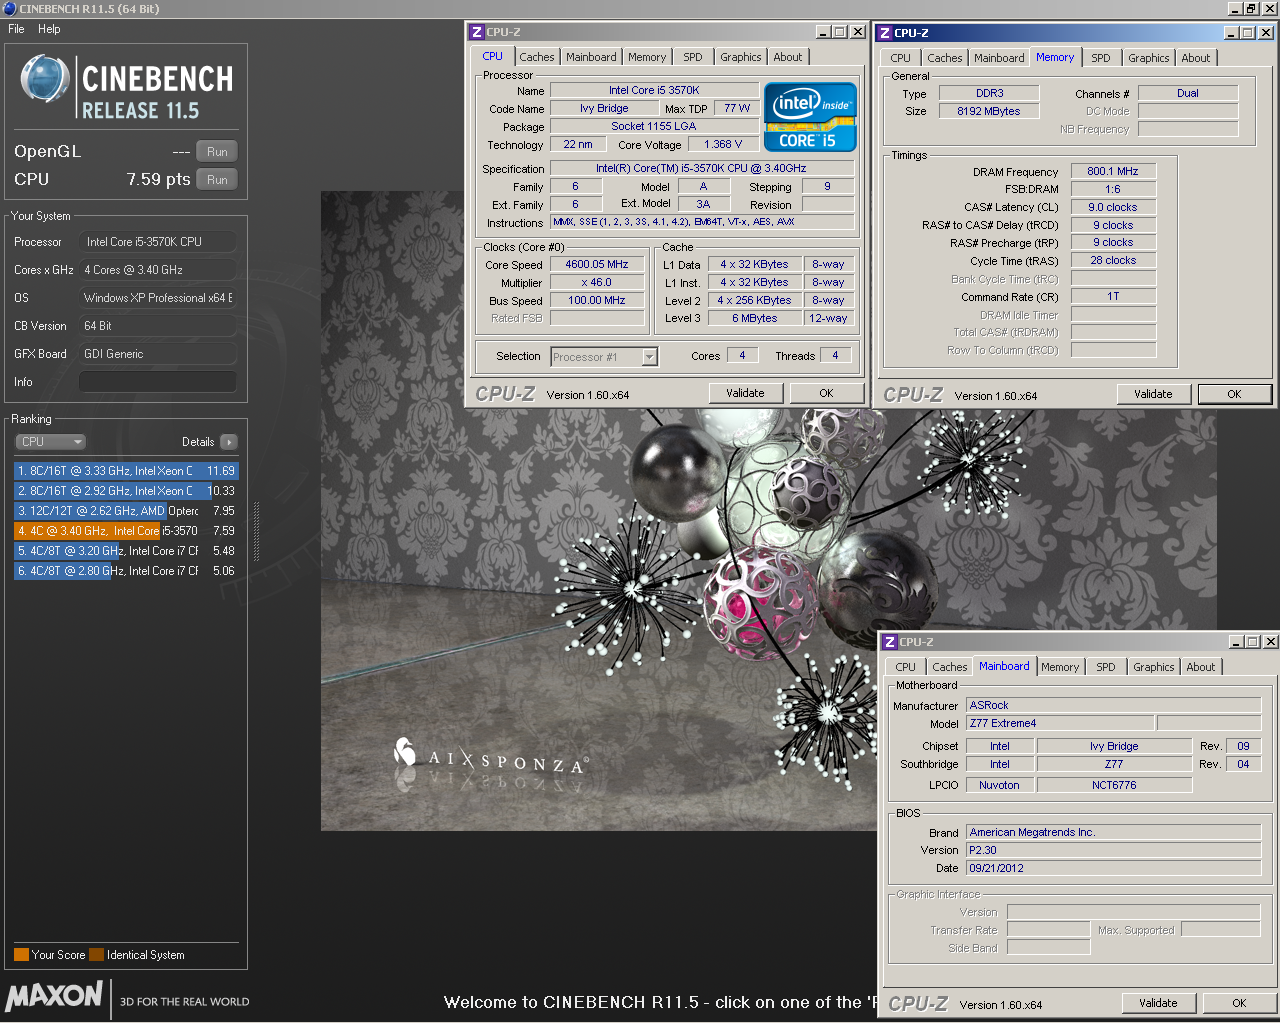Select the CPU tab in Memory window
The image size is (1280, 1024).
coord(900,58)
